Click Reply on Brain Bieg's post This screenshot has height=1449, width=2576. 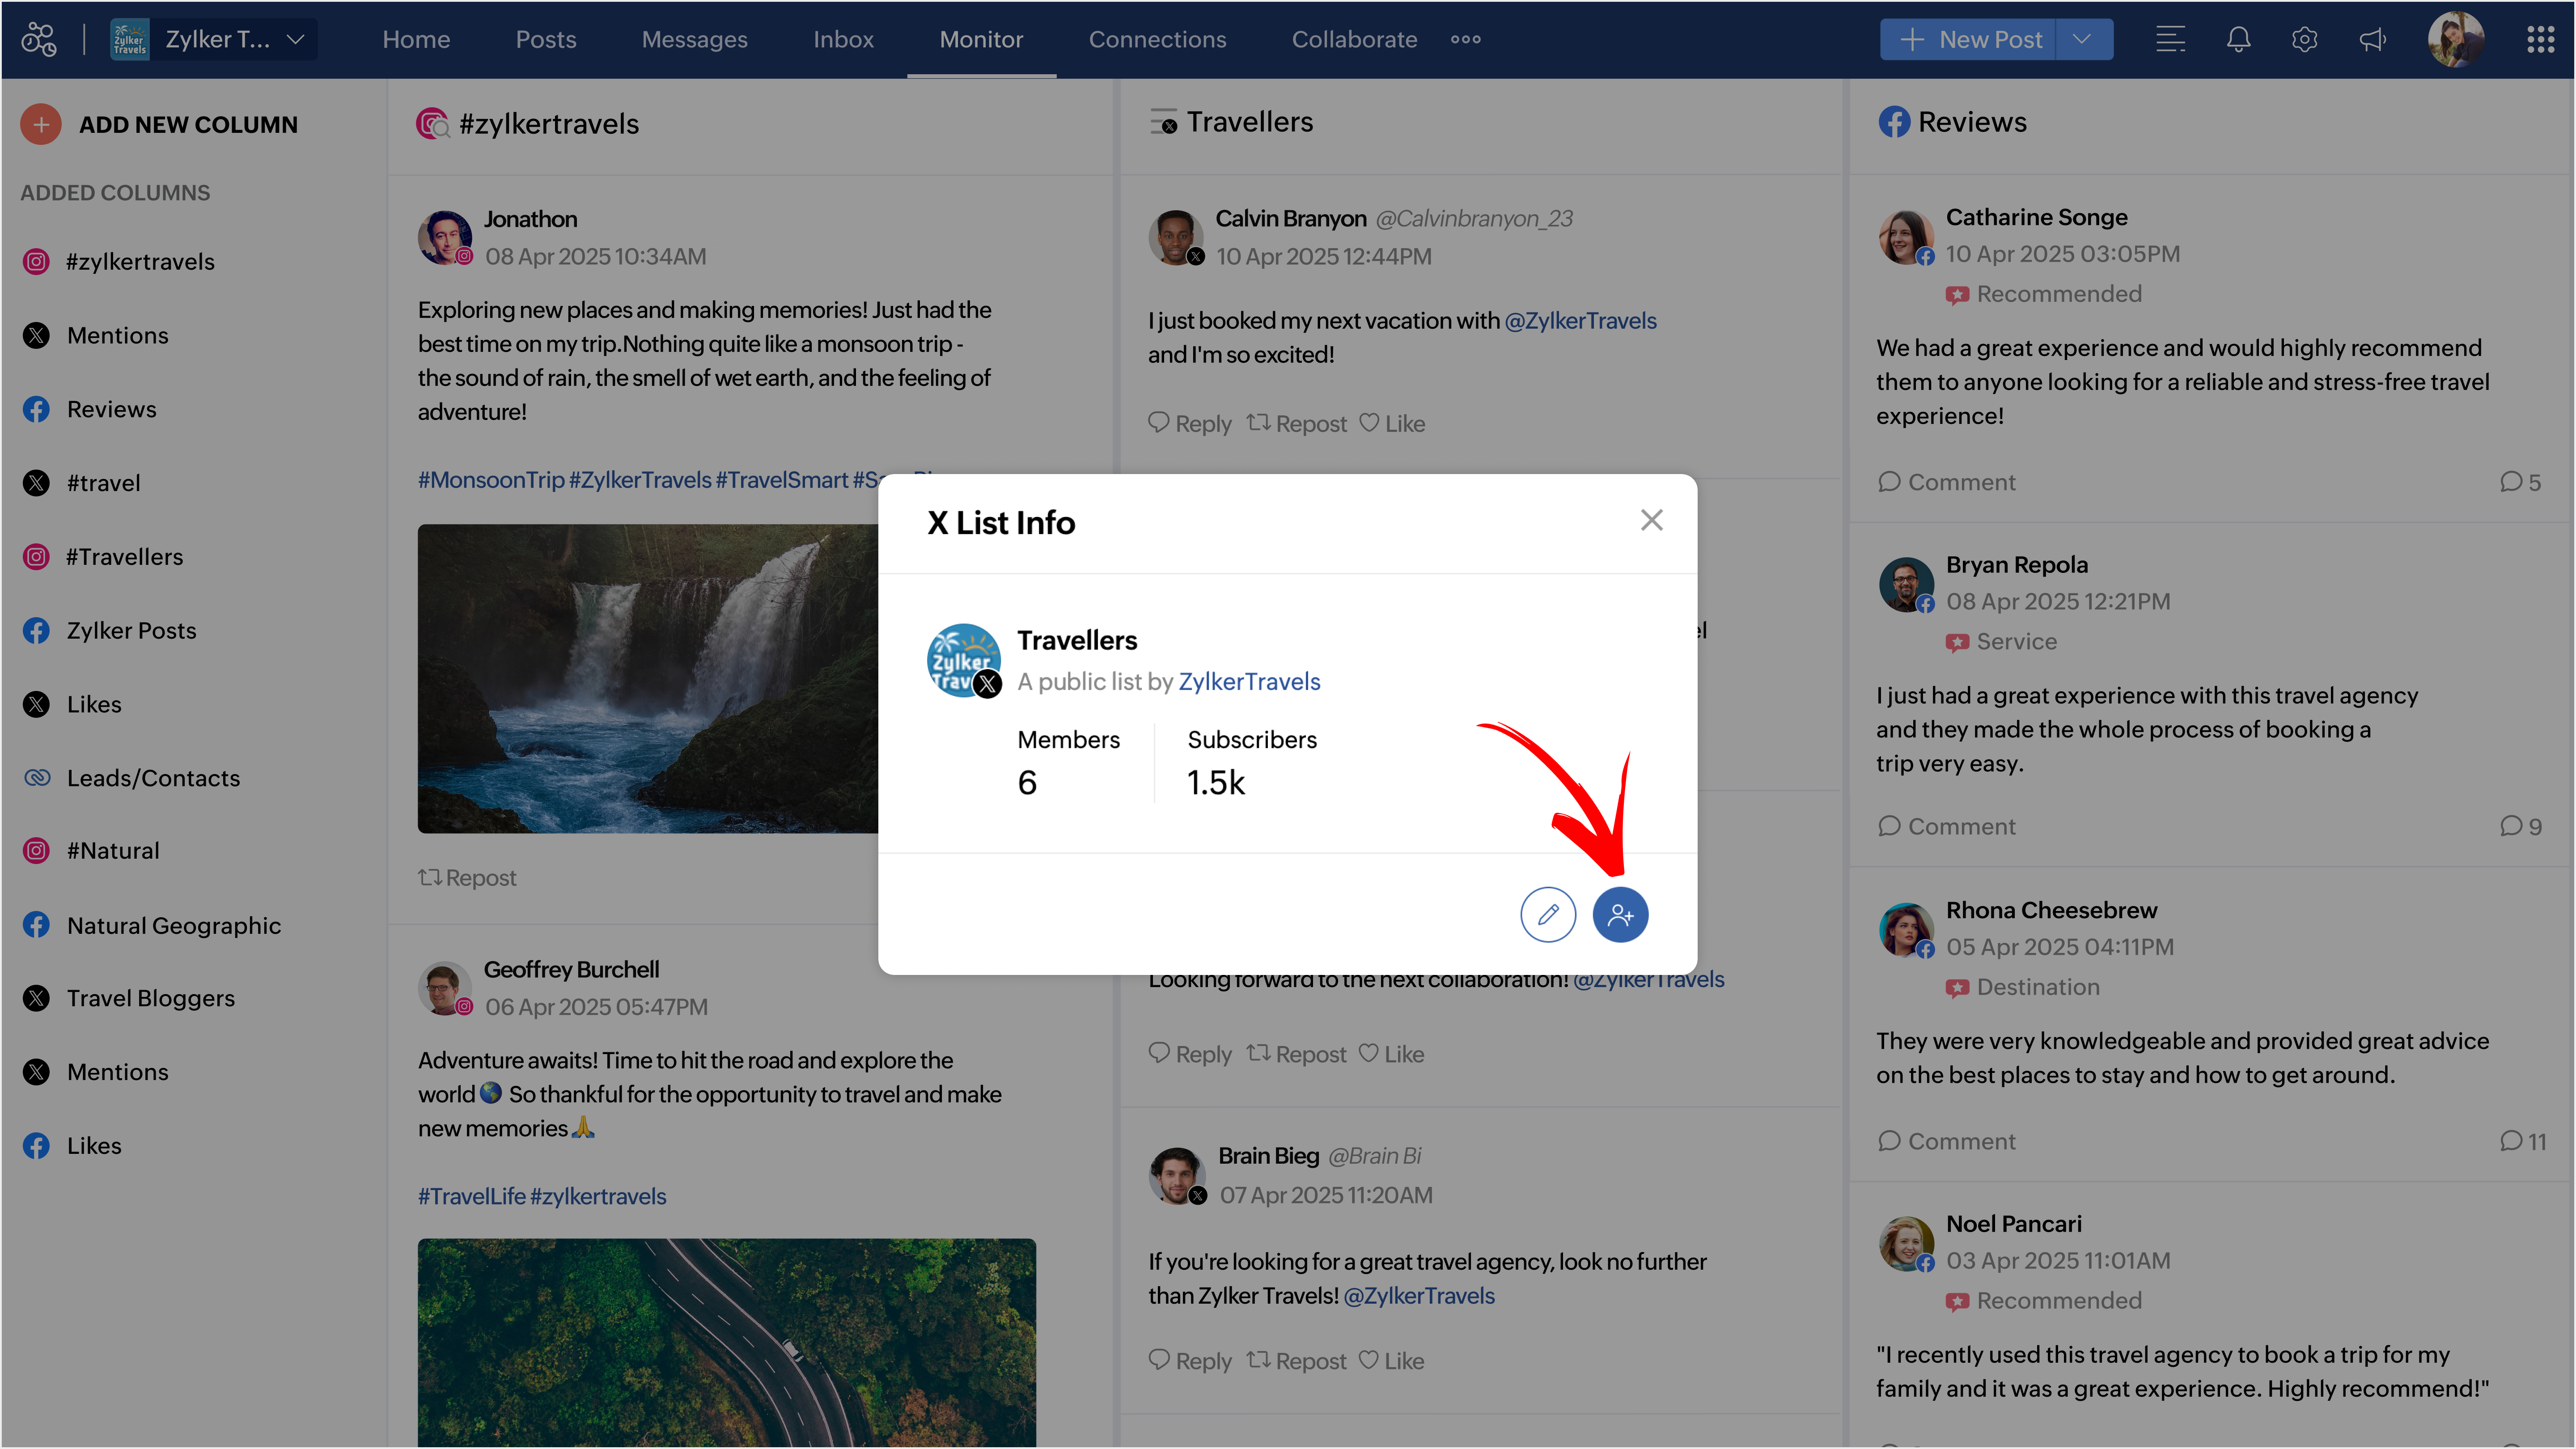(x=1190, y=1361)
